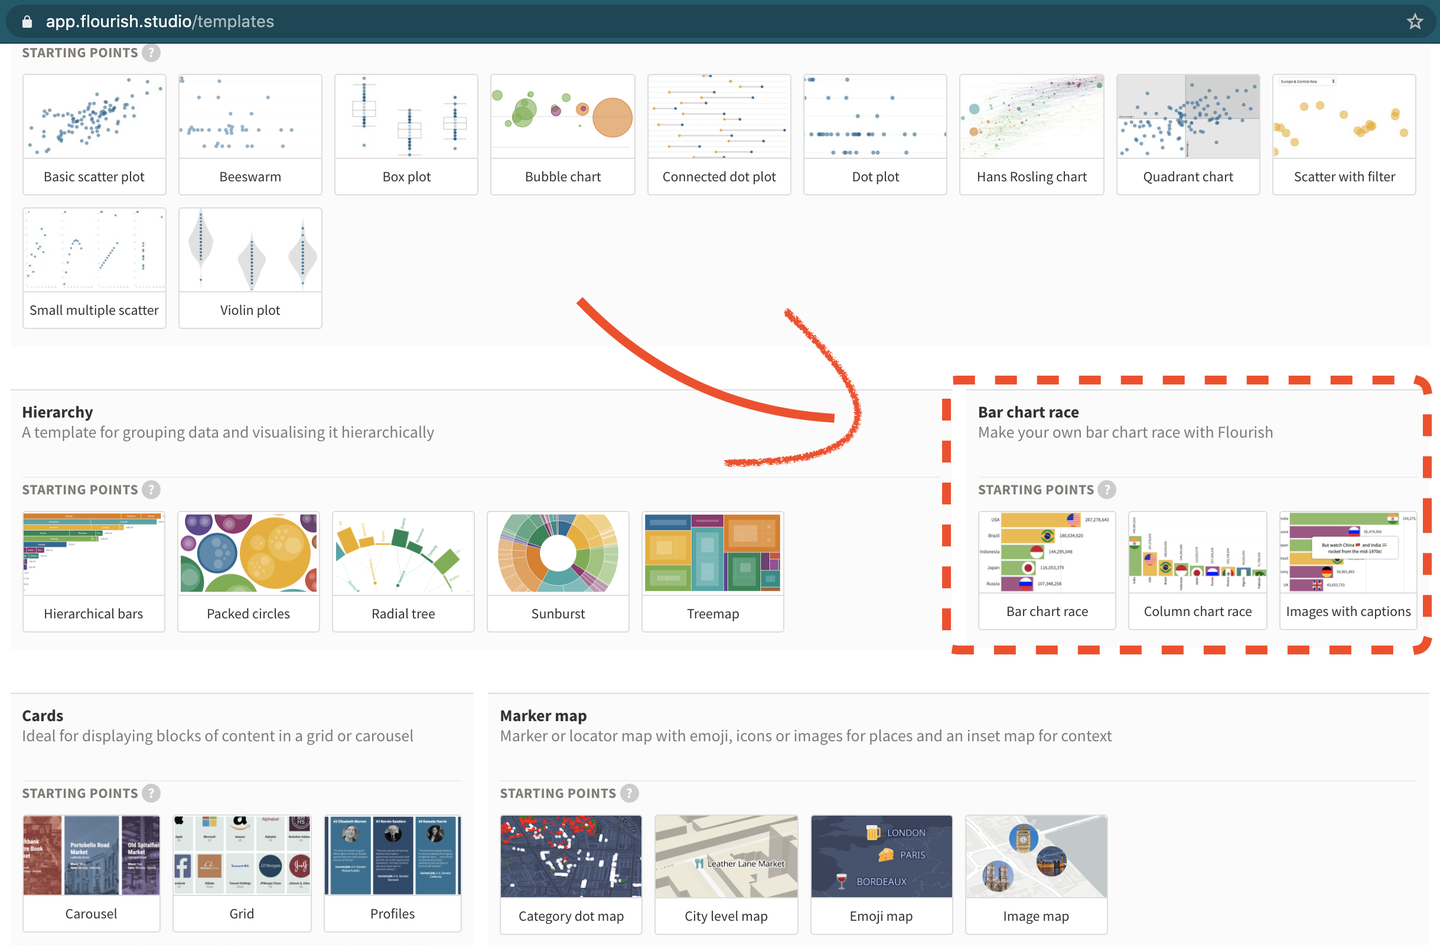Image resolution: width=1440 pixels, height=945 pixels.
Task: Select the Bar chart race starting point card
Action: [x=1047, y=570]
